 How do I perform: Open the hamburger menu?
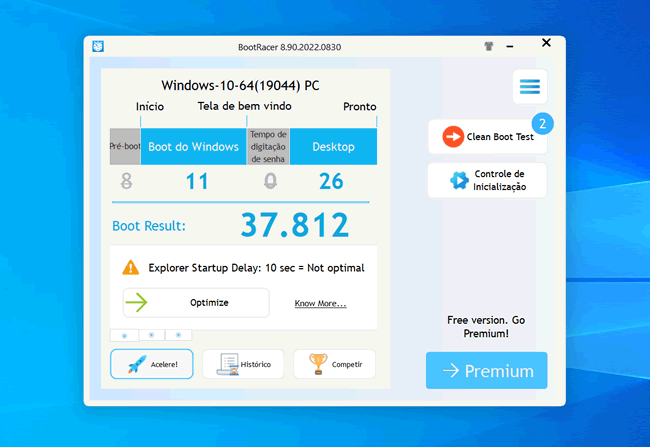click(x=529, y=87)
